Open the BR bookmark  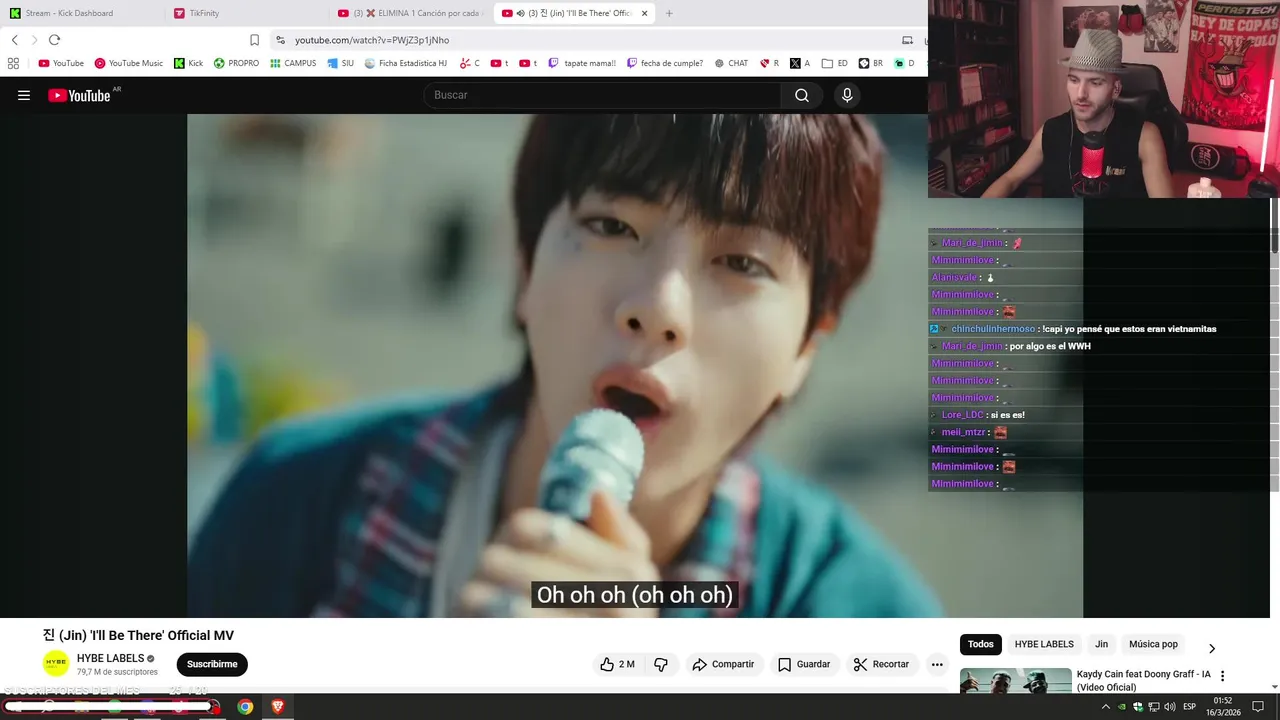[871, 63]
